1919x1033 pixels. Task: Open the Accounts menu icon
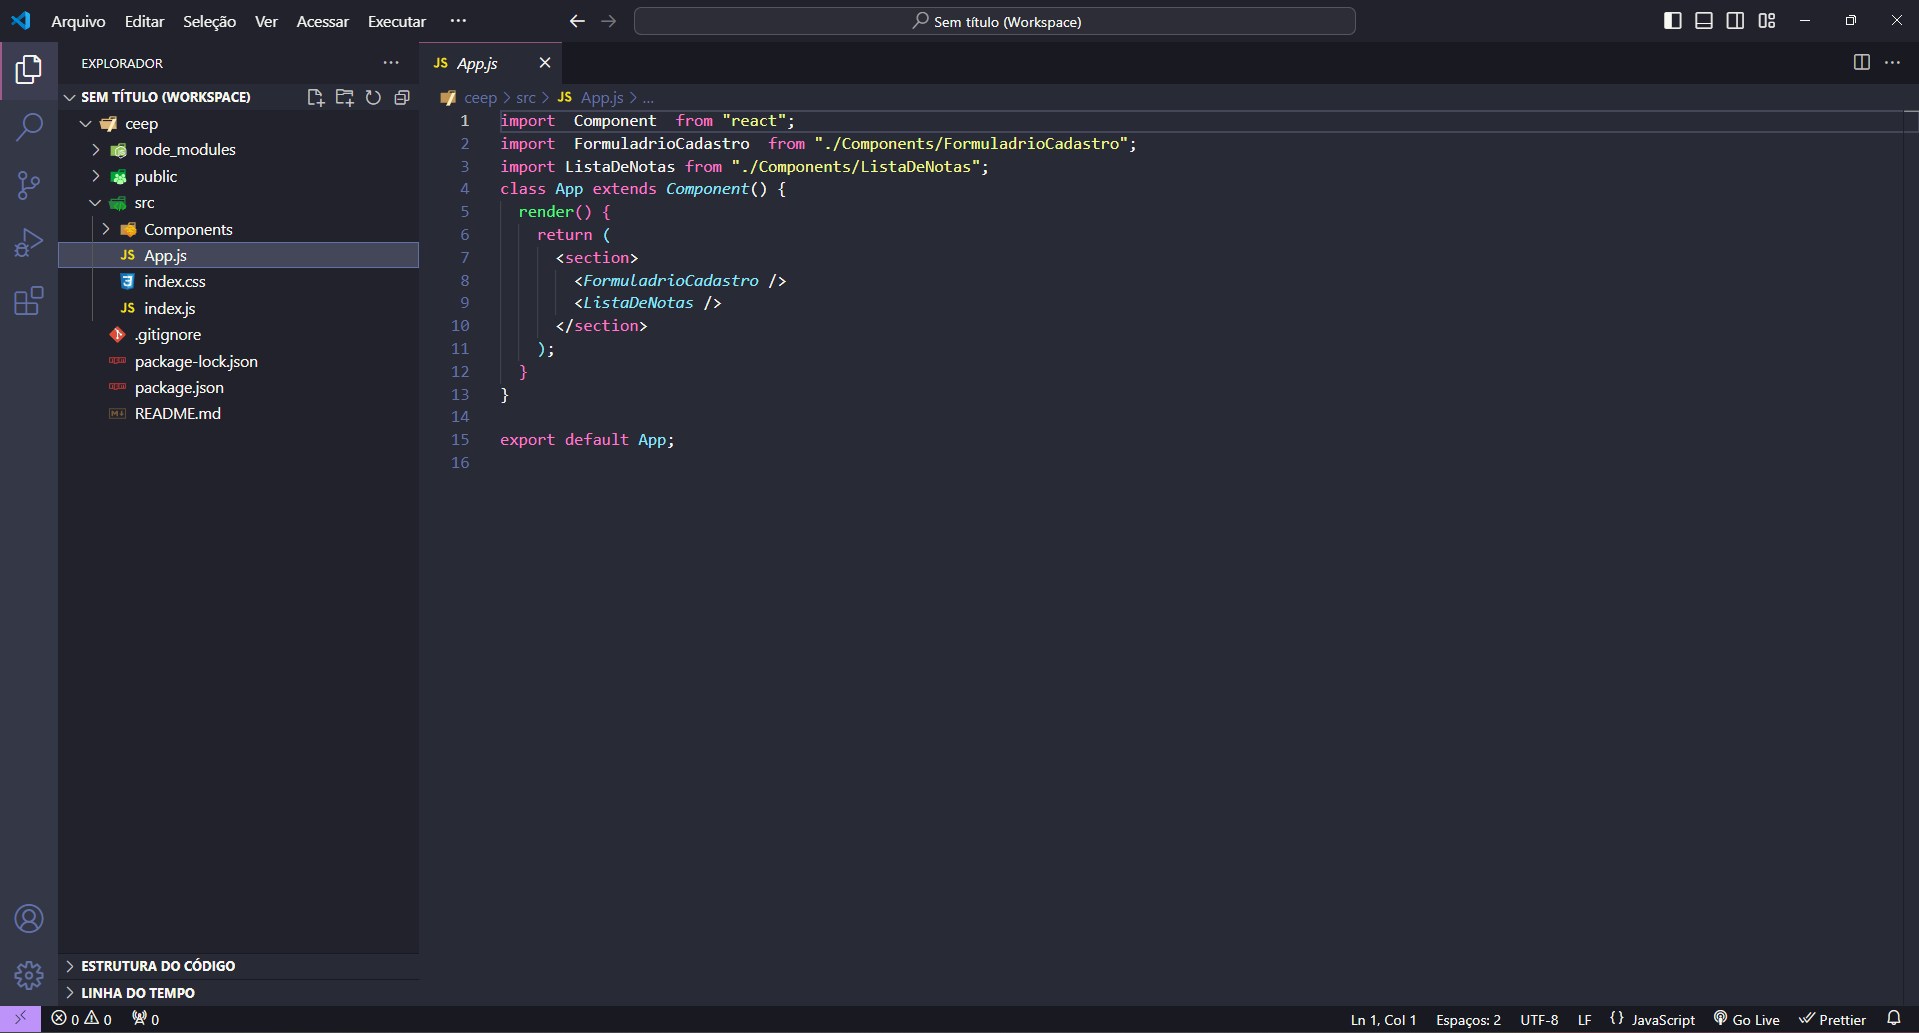click(x=29, y=918)
